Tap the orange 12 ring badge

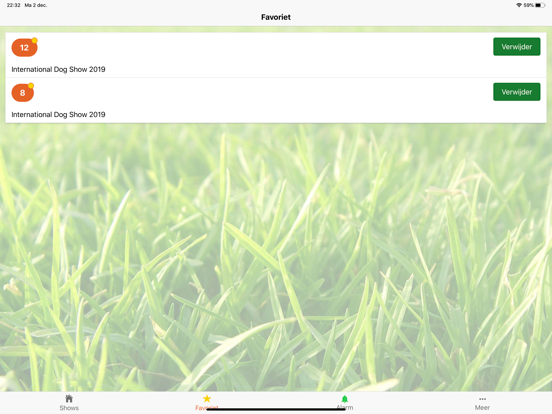(x=24, y=48)
